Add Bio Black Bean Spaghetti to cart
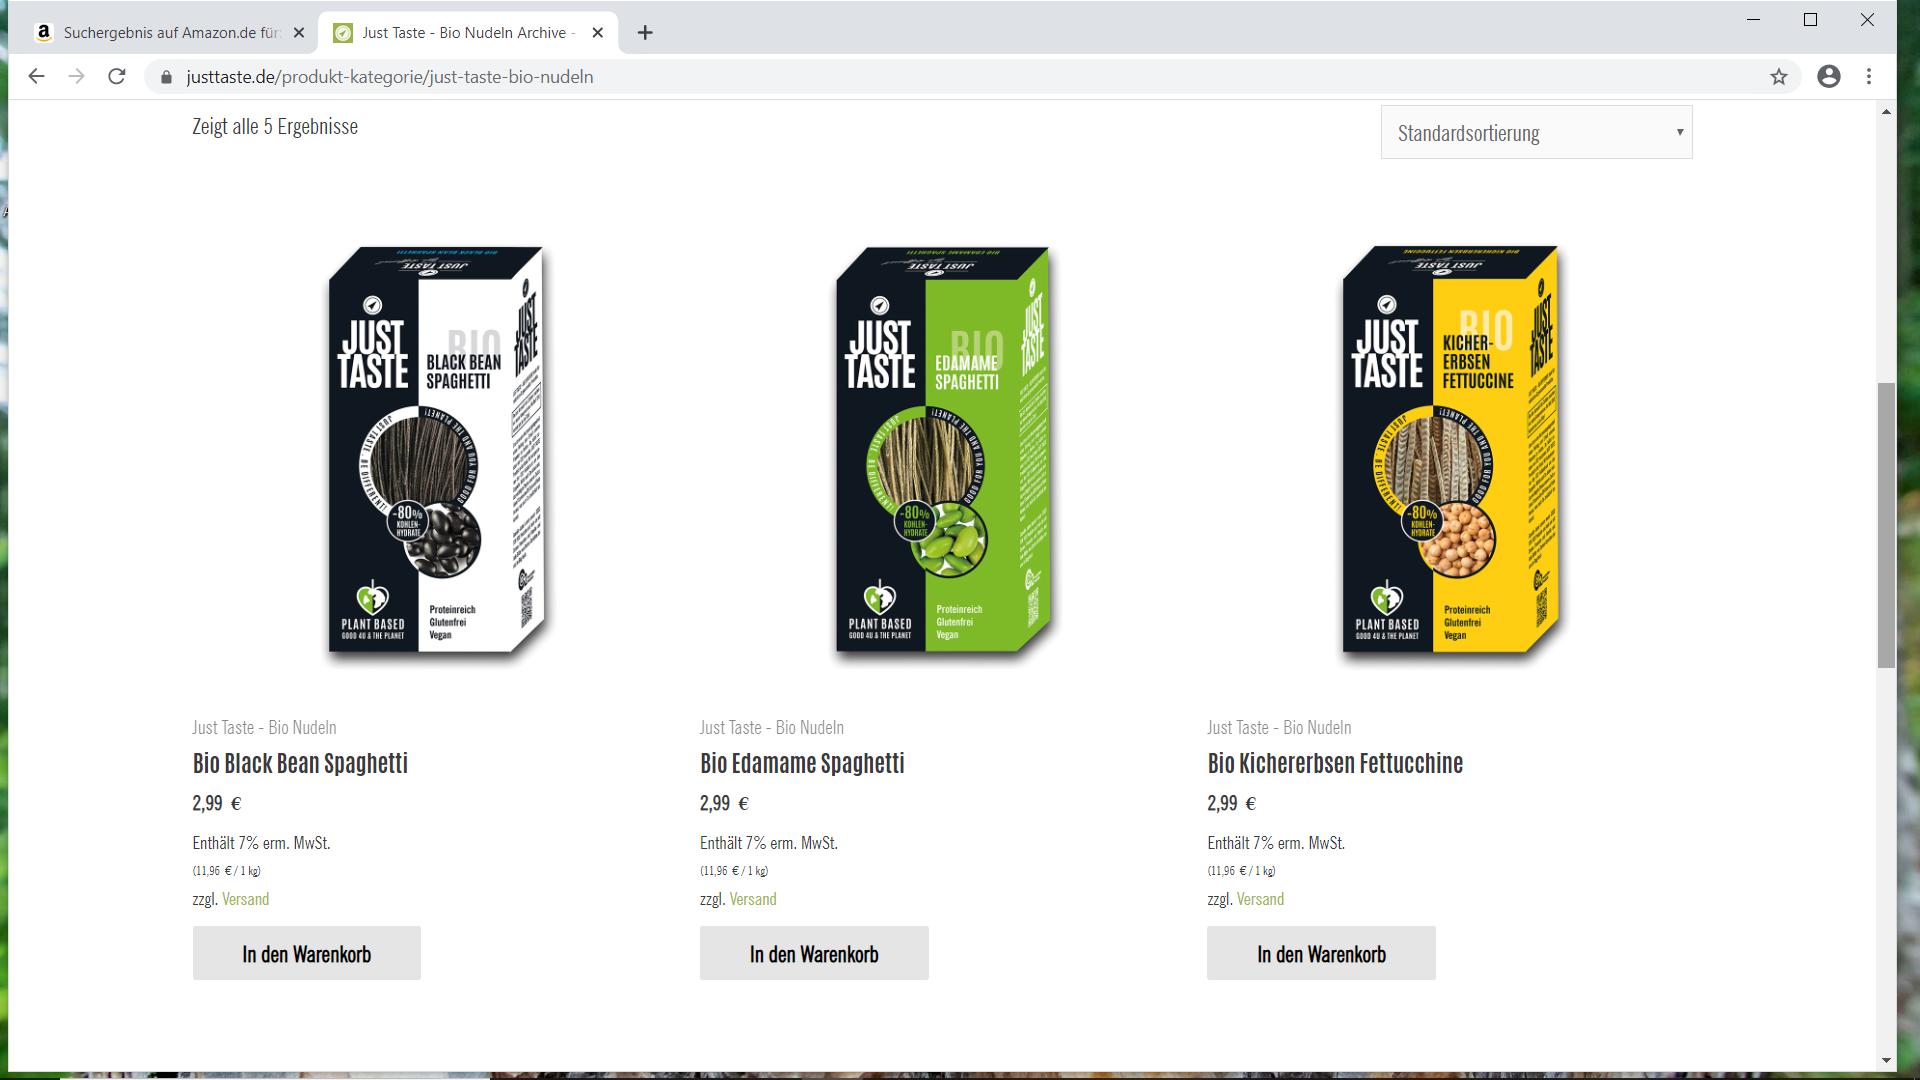 [307, 953]
